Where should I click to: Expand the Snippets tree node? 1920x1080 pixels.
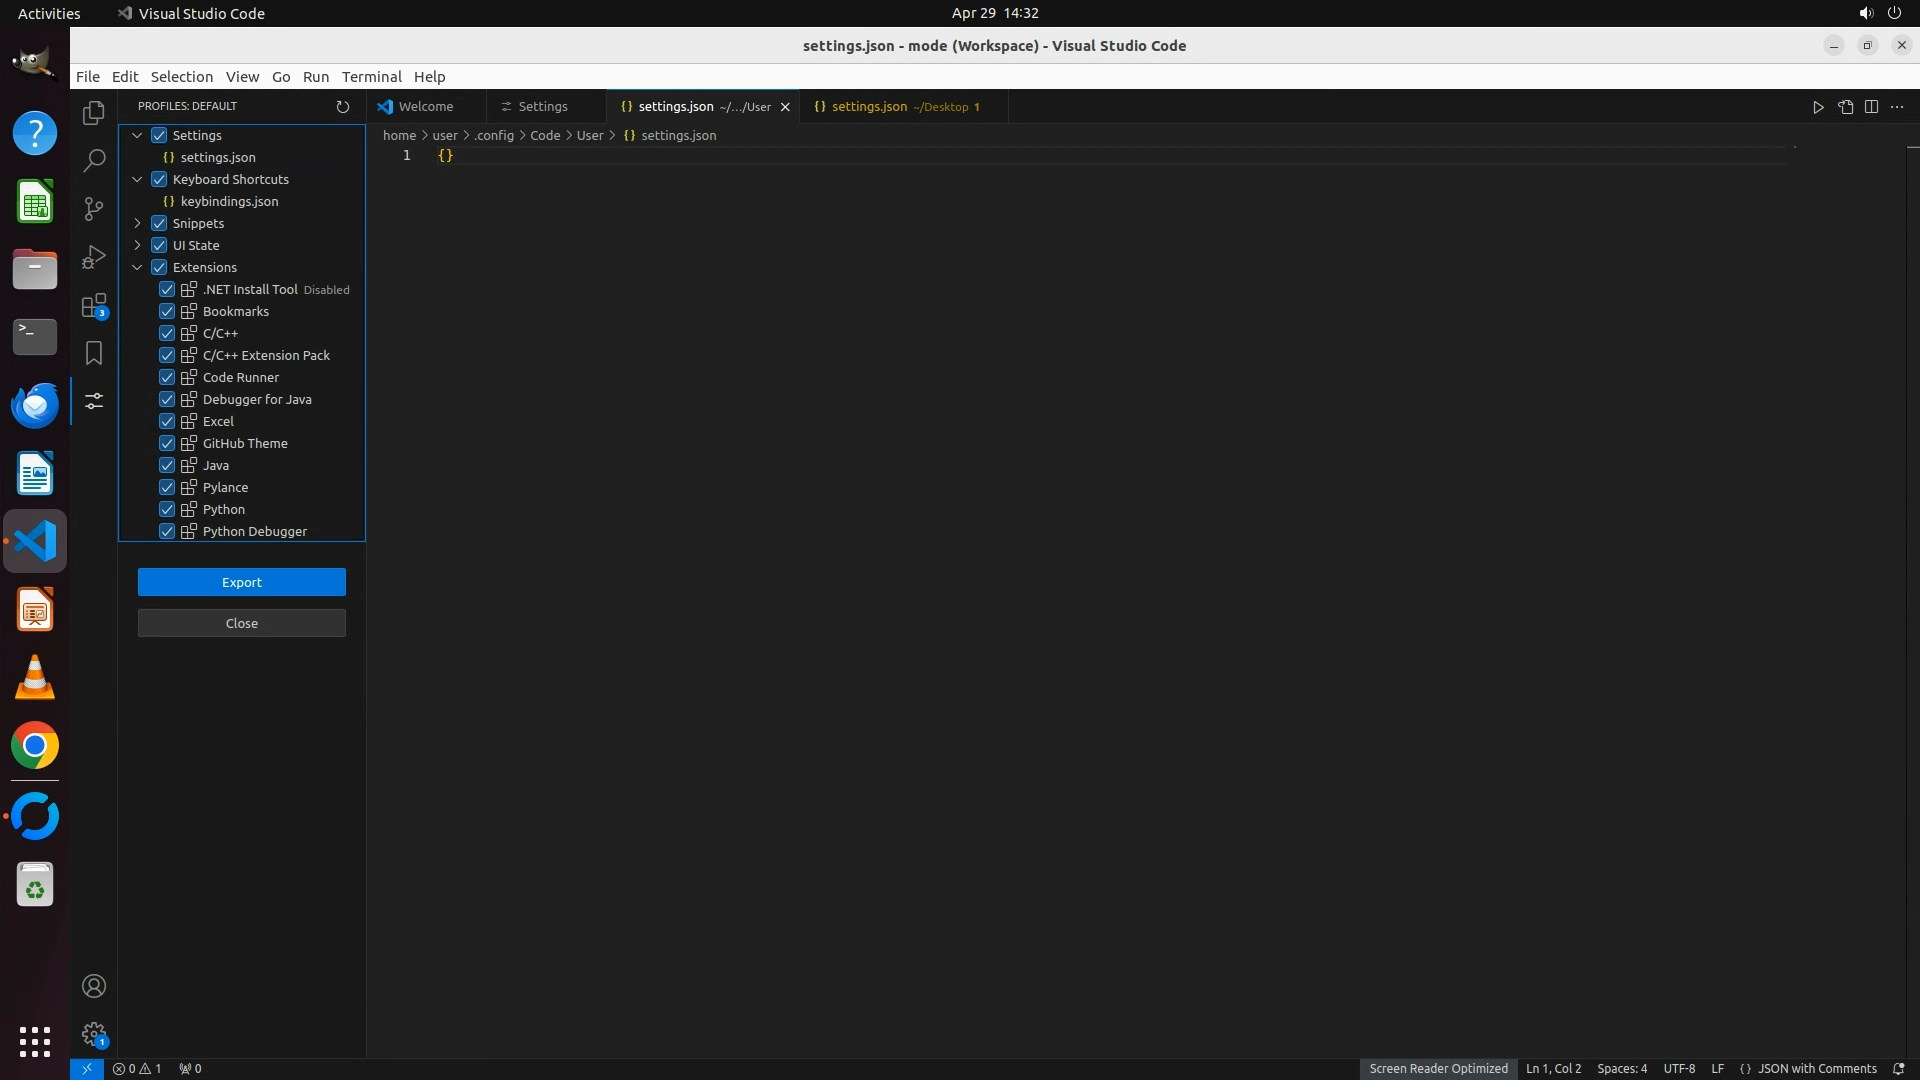tap(138, 223)
